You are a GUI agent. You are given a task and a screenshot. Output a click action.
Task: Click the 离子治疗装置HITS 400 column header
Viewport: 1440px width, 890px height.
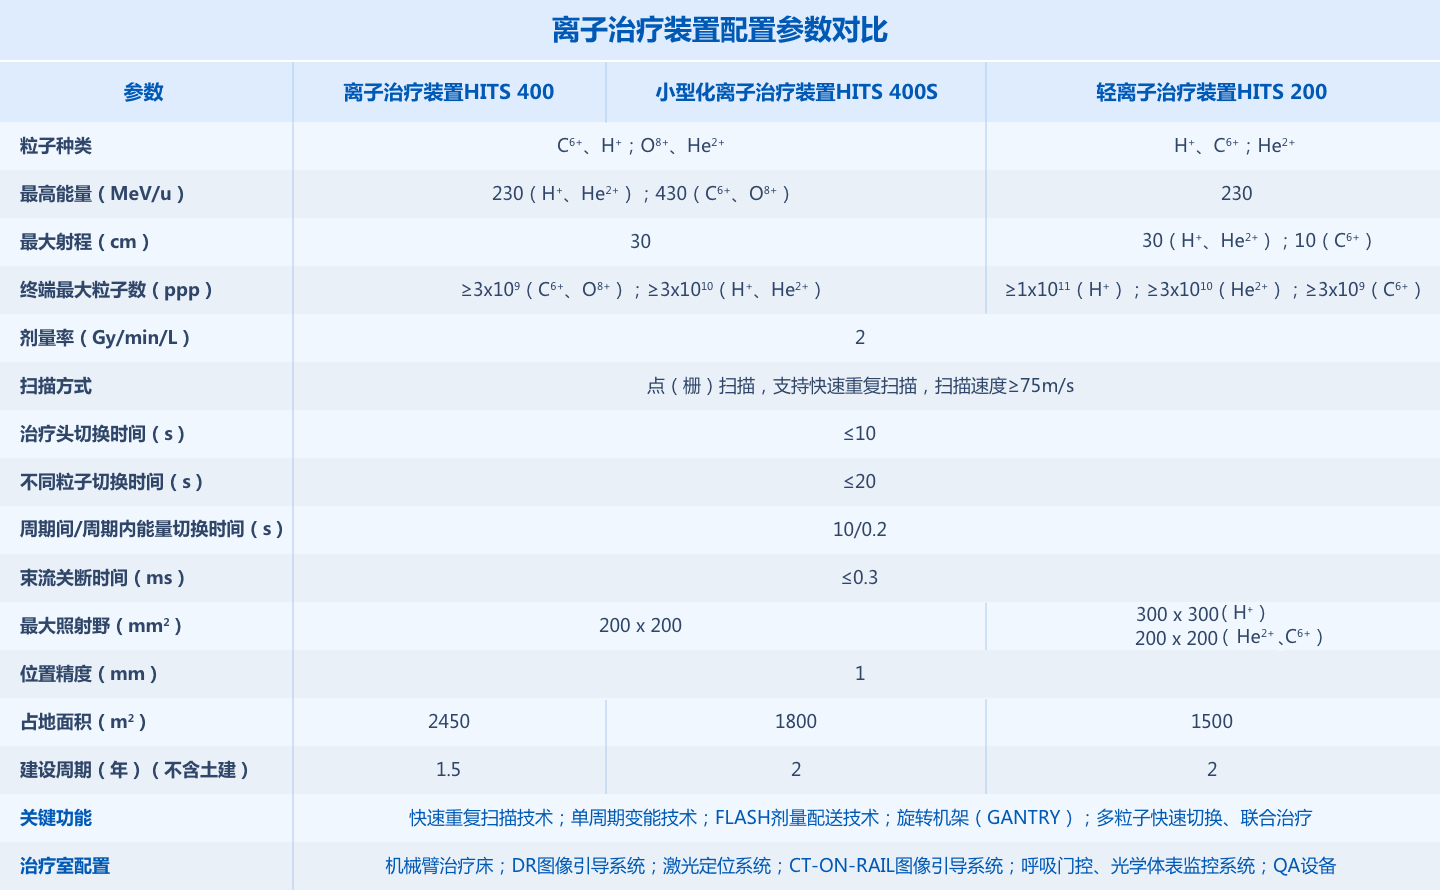(x=448, y=92)
